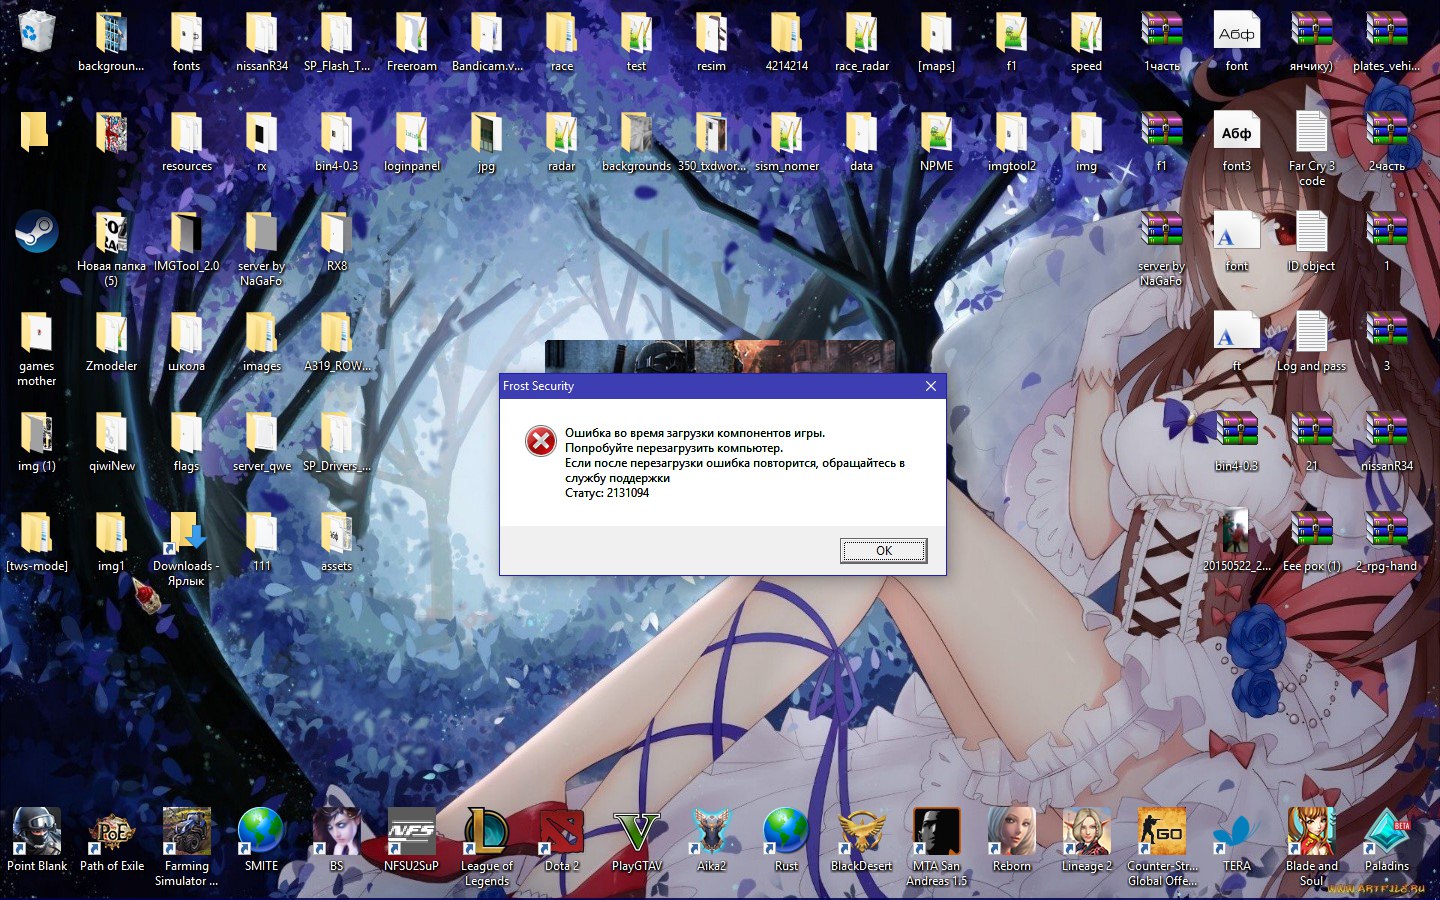Viewport: 1440px width, 900px height.
Task: Open the Recycle Bin icon
Action: point(36,32)
